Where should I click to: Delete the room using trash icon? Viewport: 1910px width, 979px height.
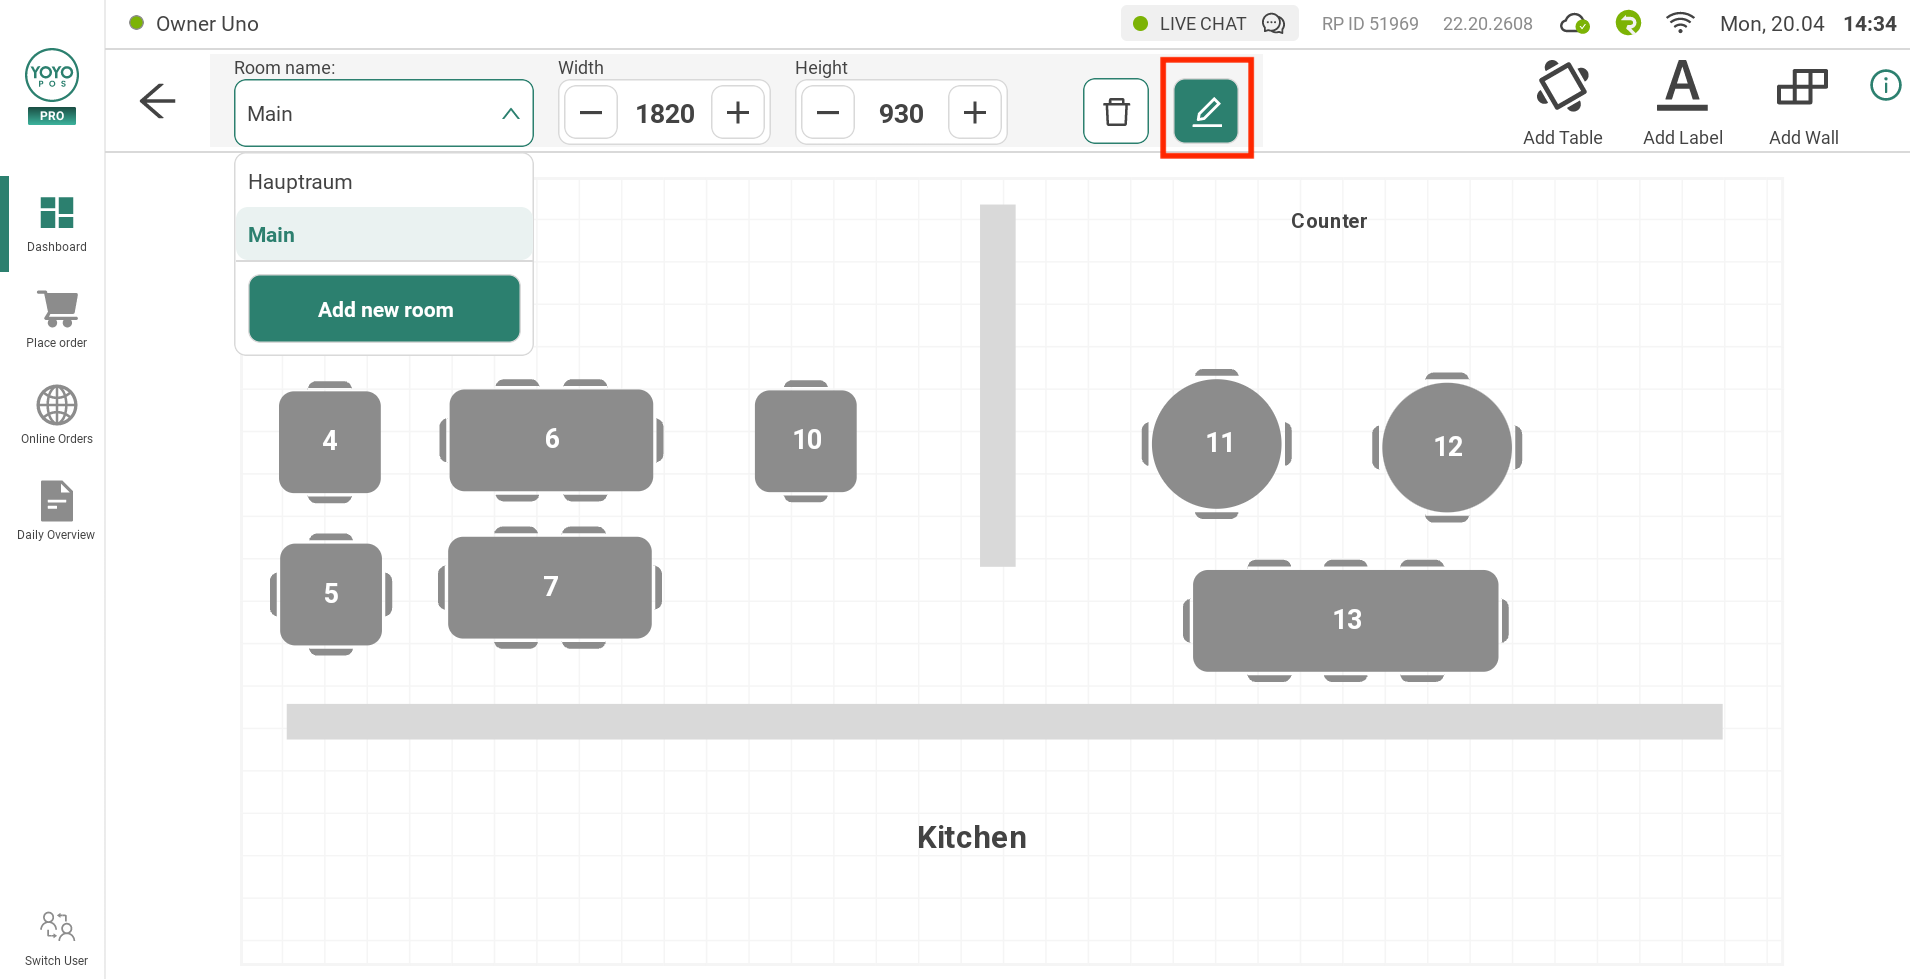[1116, 110]
